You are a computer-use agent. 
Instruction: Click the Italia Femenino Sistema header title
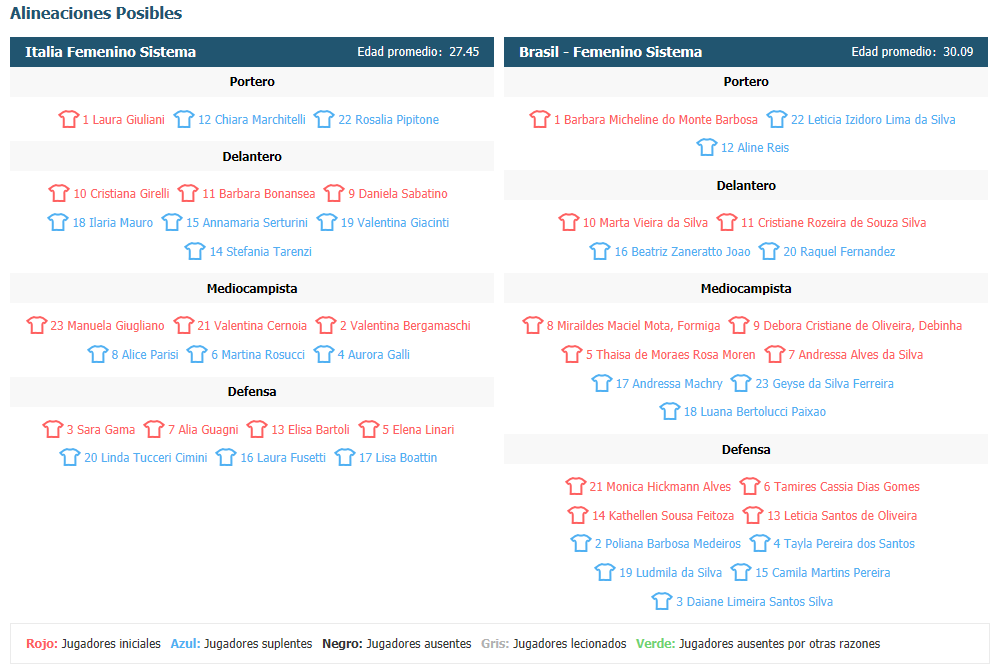111,52
